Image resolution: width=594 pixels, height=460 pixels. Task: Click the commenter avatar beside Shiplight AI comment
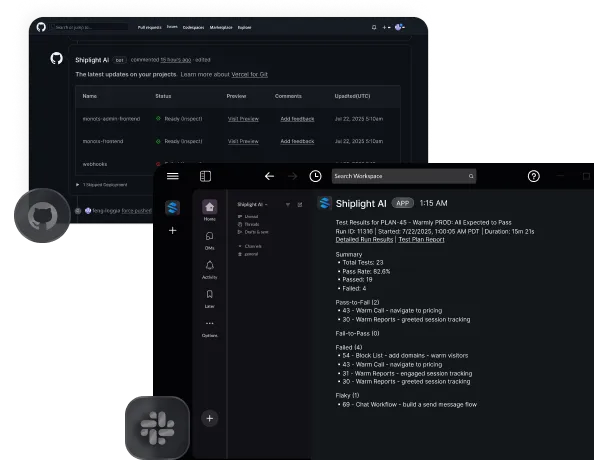click(56, 58)
